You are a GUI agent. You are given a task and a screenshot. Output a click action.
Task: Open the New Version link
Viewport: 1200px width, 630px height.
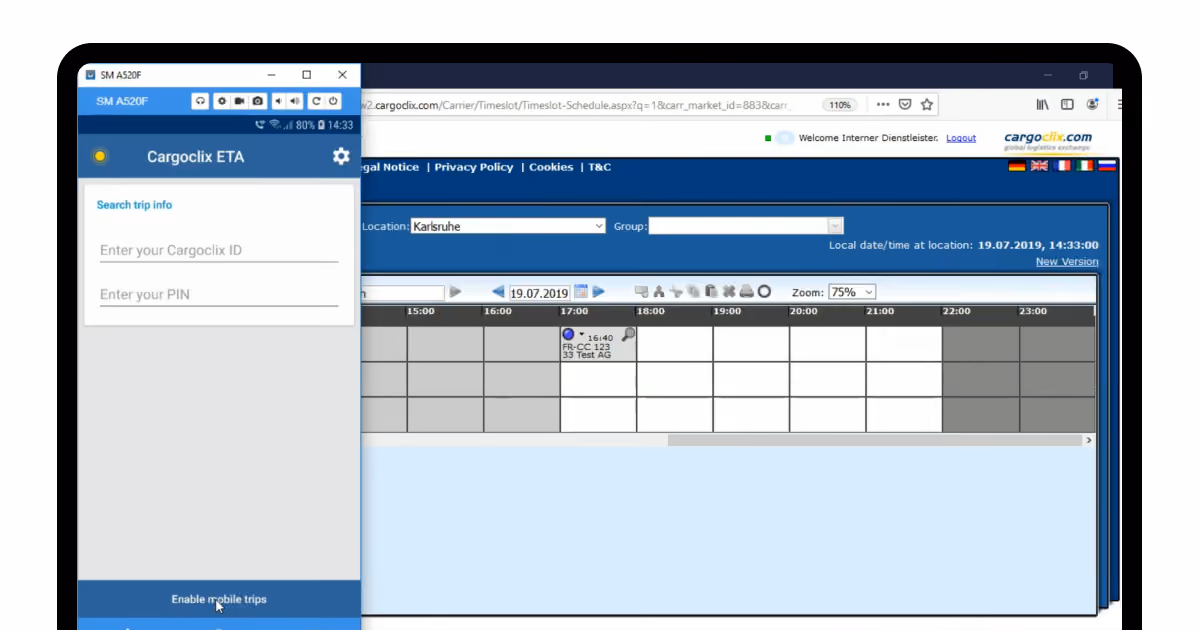click(1067, 262)
